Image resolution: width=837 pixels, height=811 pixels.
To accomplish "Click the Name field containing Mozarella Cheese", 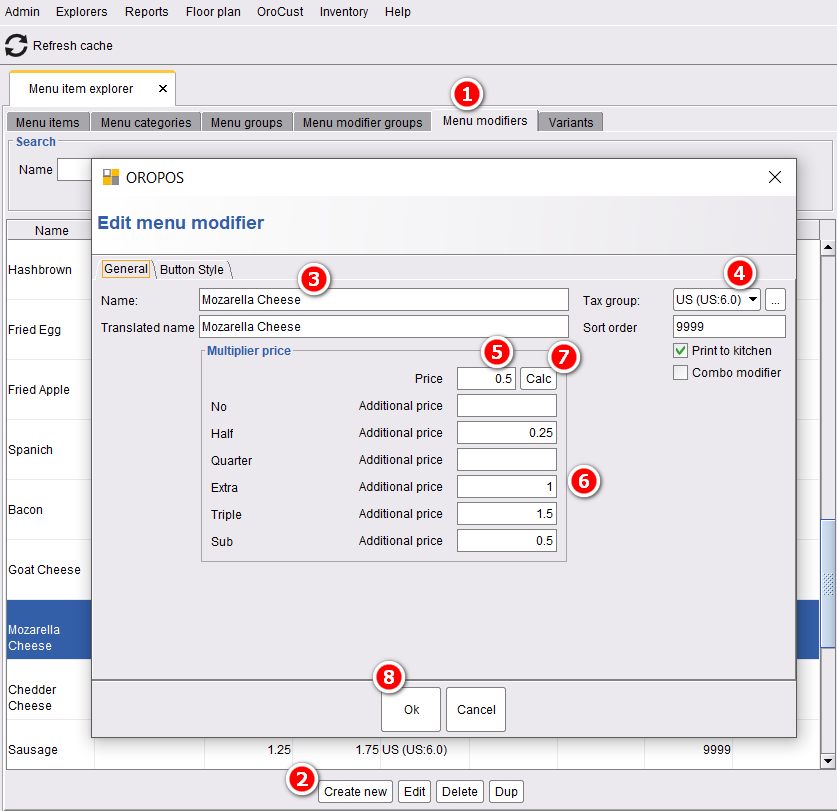I will point(384,300).
